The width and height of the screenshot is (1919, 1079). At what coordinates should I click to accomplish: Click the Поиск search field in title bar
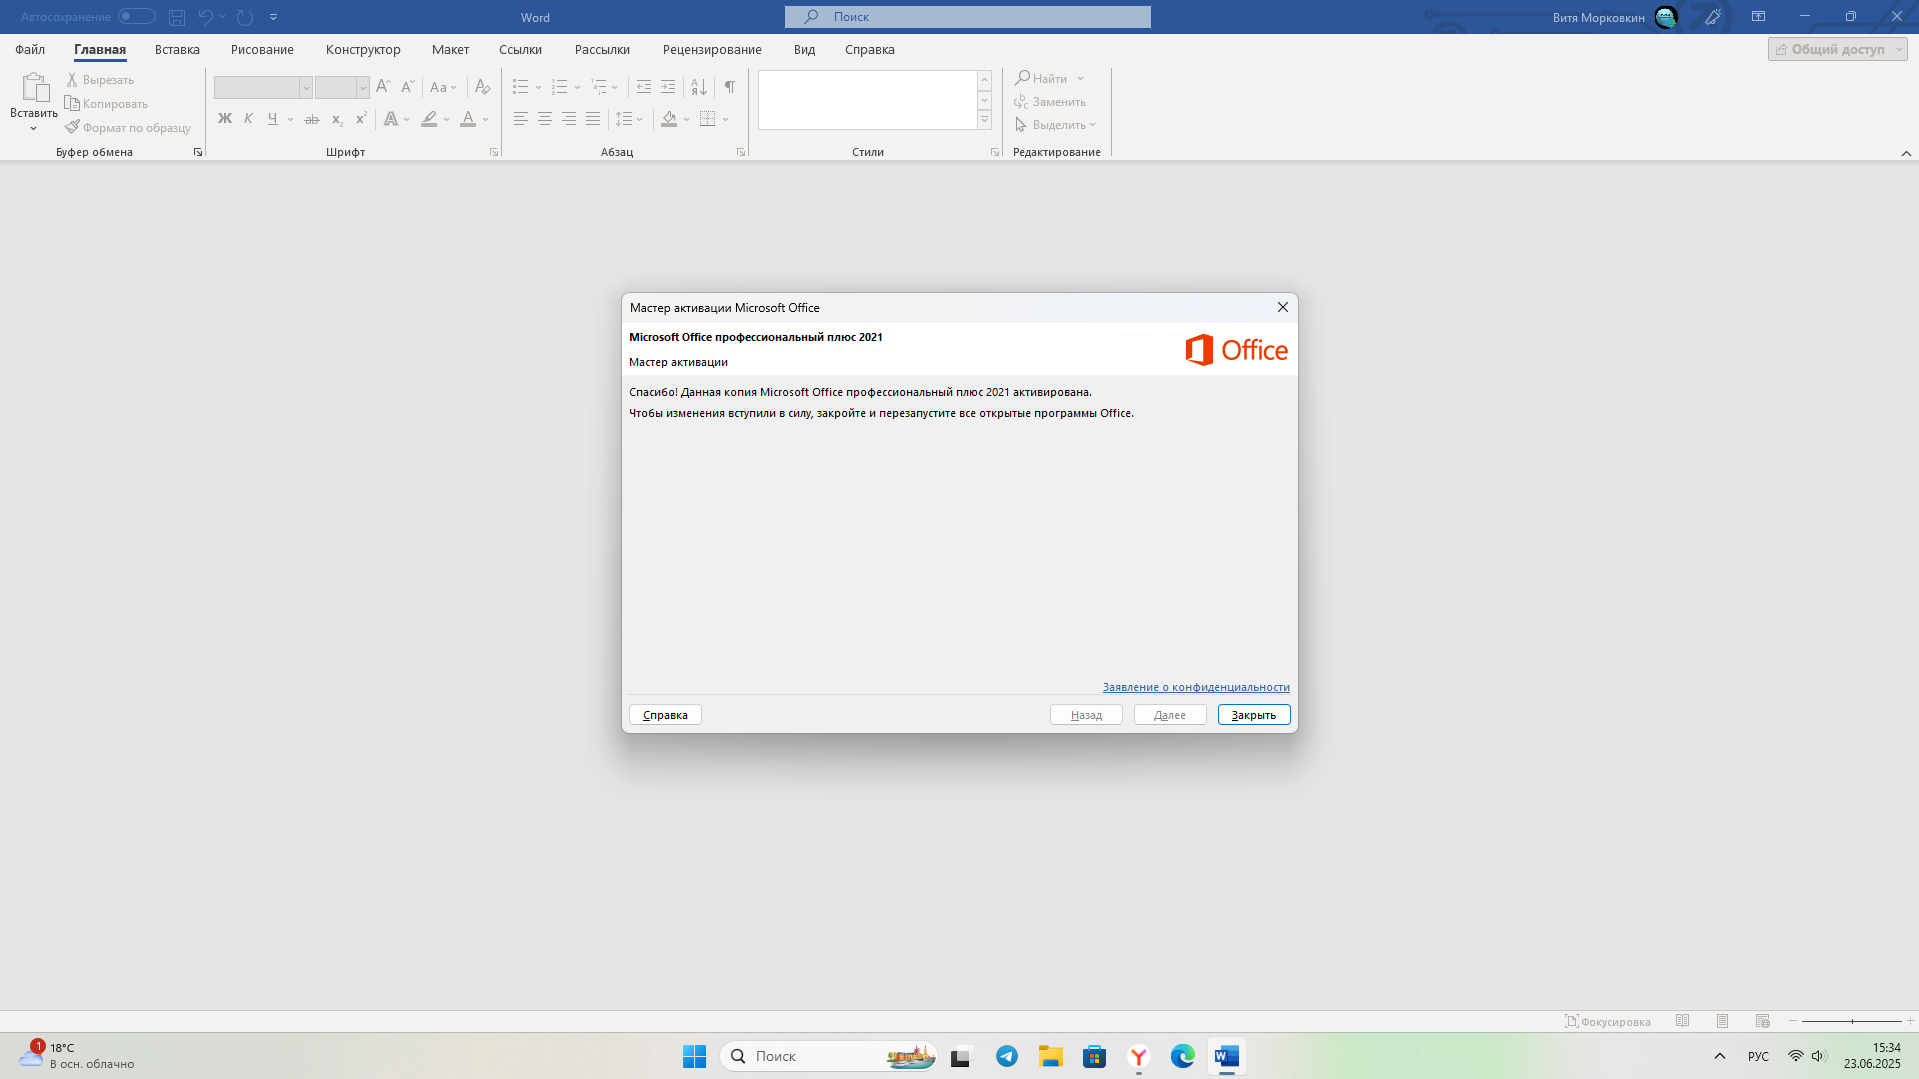[967, 17]
